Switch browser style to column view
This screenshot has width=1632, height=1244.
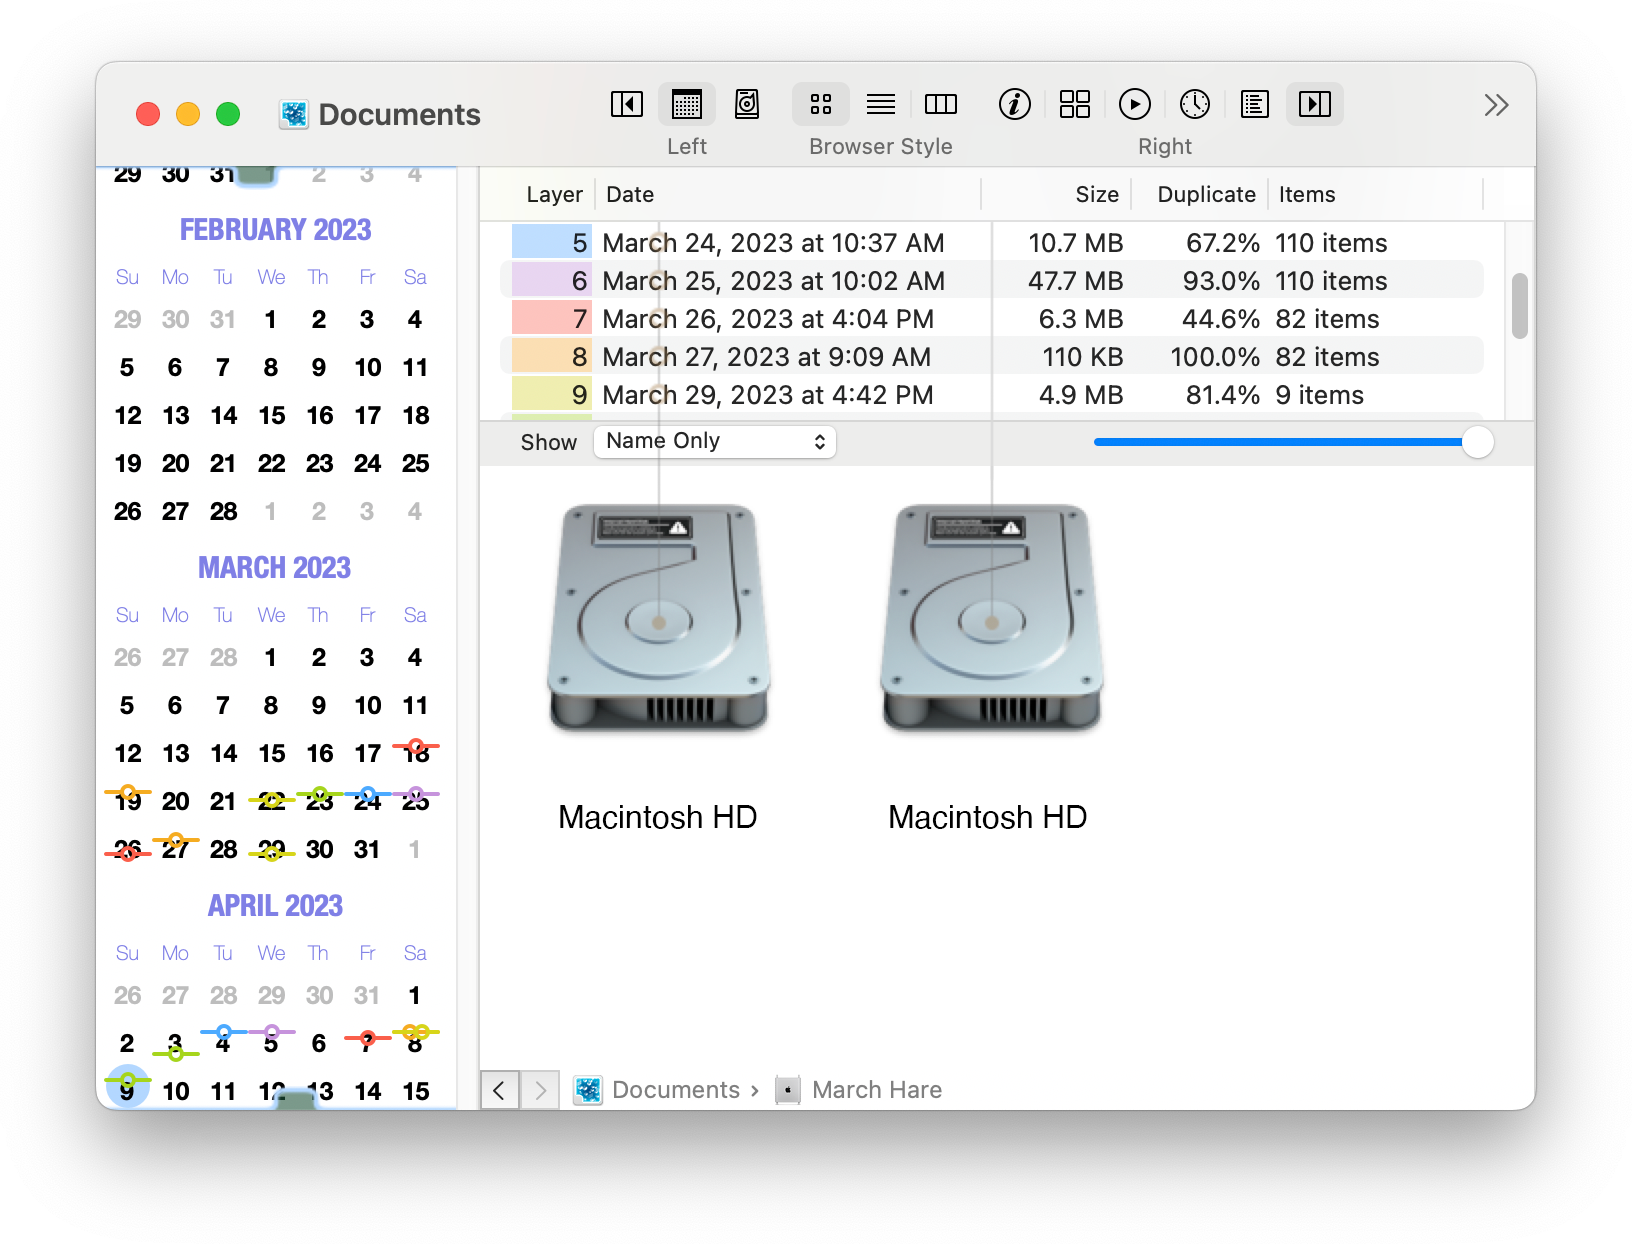941,104
